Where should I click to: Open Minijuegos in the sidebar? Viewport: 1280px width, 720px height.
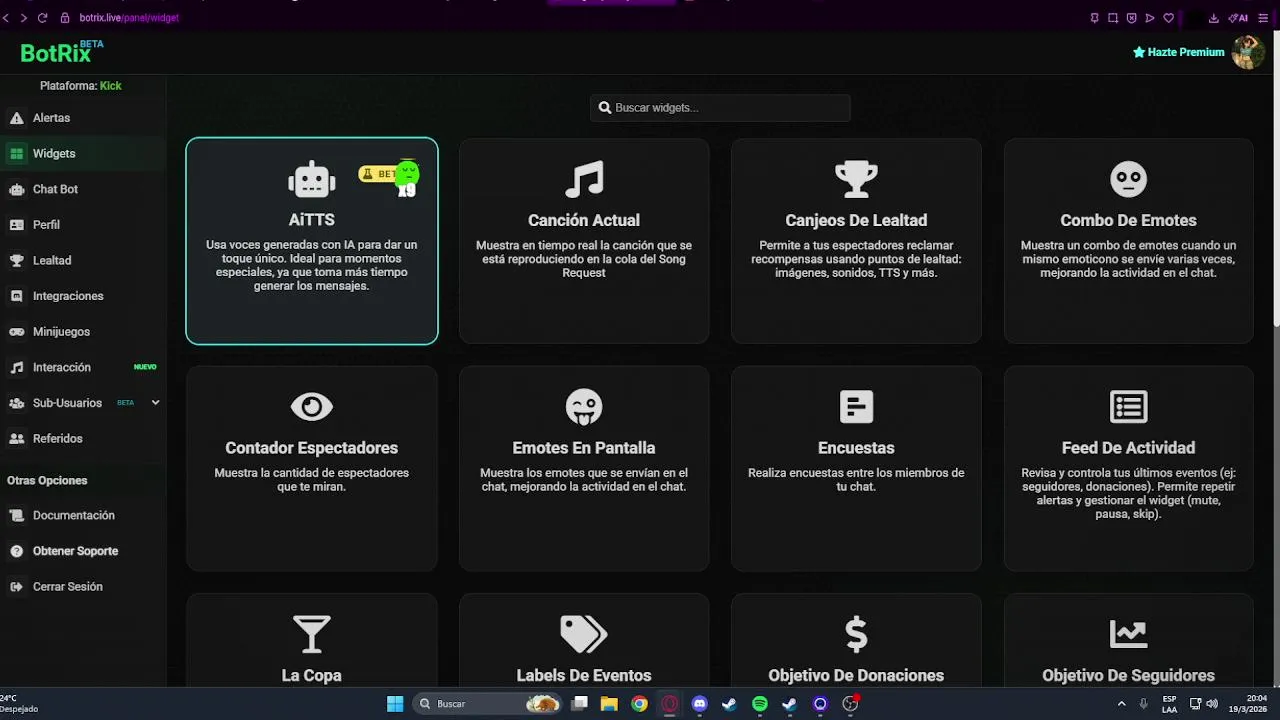[83, 332]
